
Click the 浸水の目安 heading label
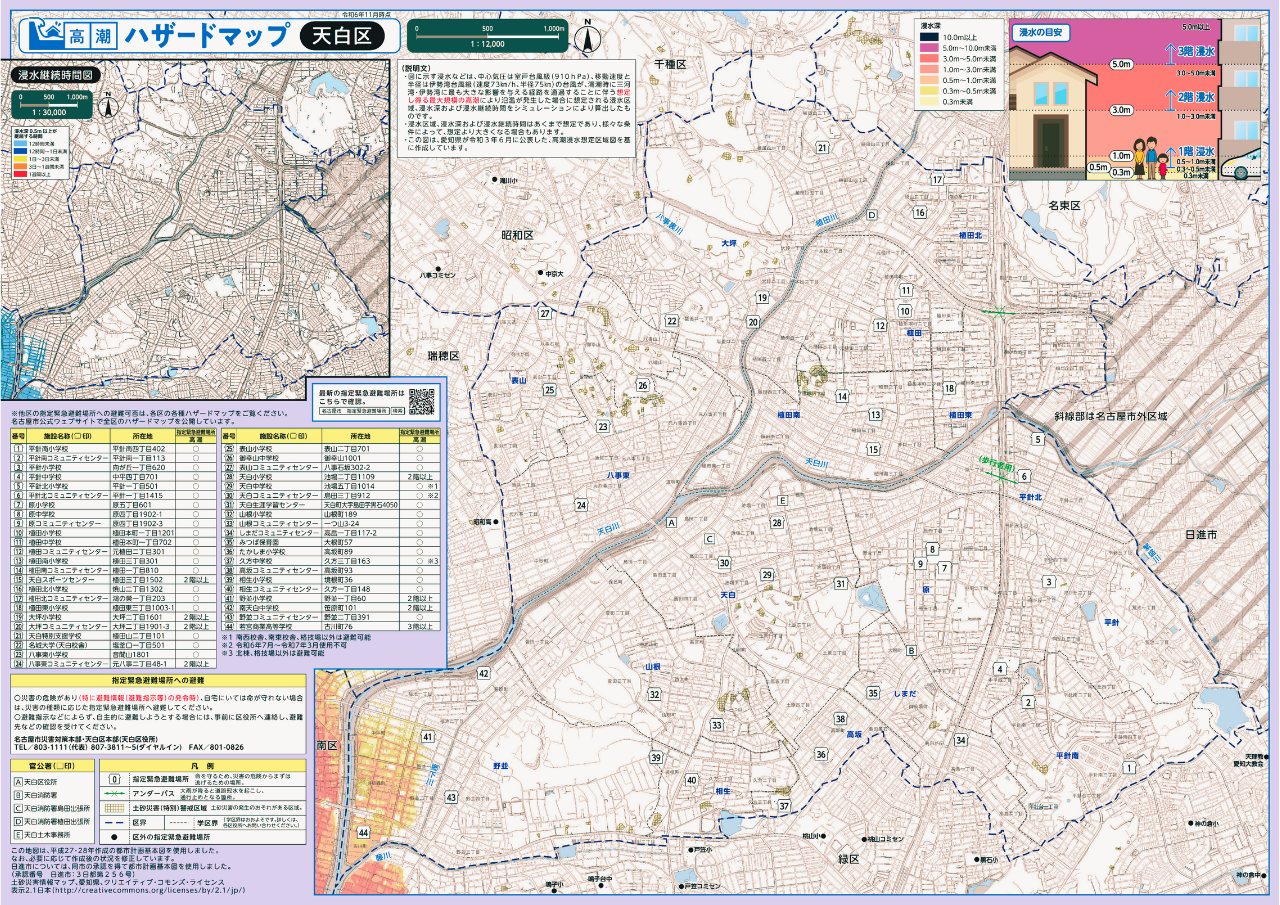(x=1040, y=33)
